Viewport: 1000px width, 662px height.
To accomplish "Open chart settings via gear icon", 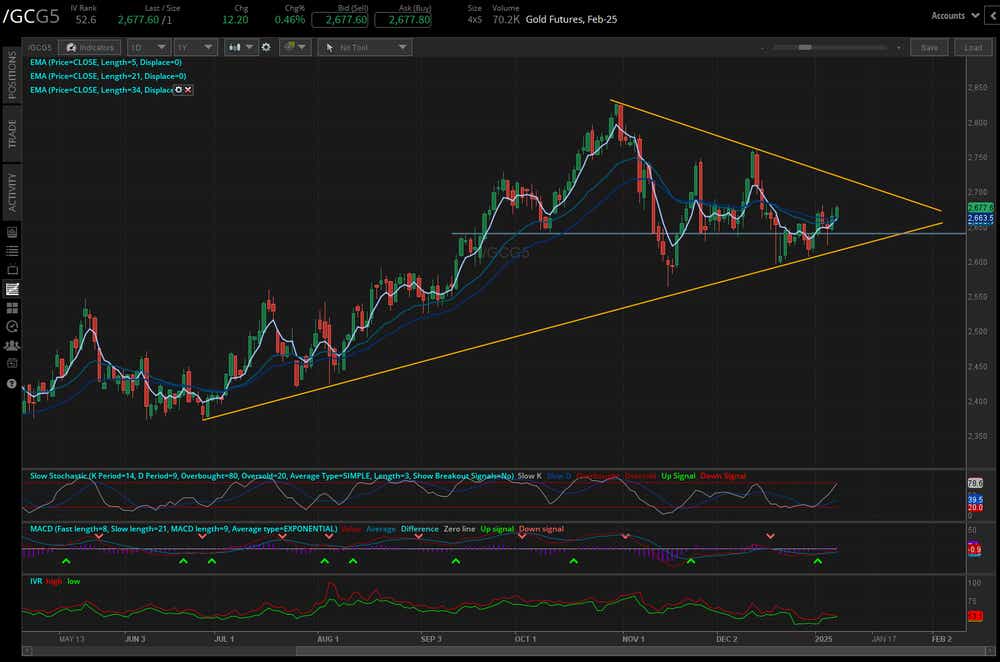I will [x=266, y=46].
